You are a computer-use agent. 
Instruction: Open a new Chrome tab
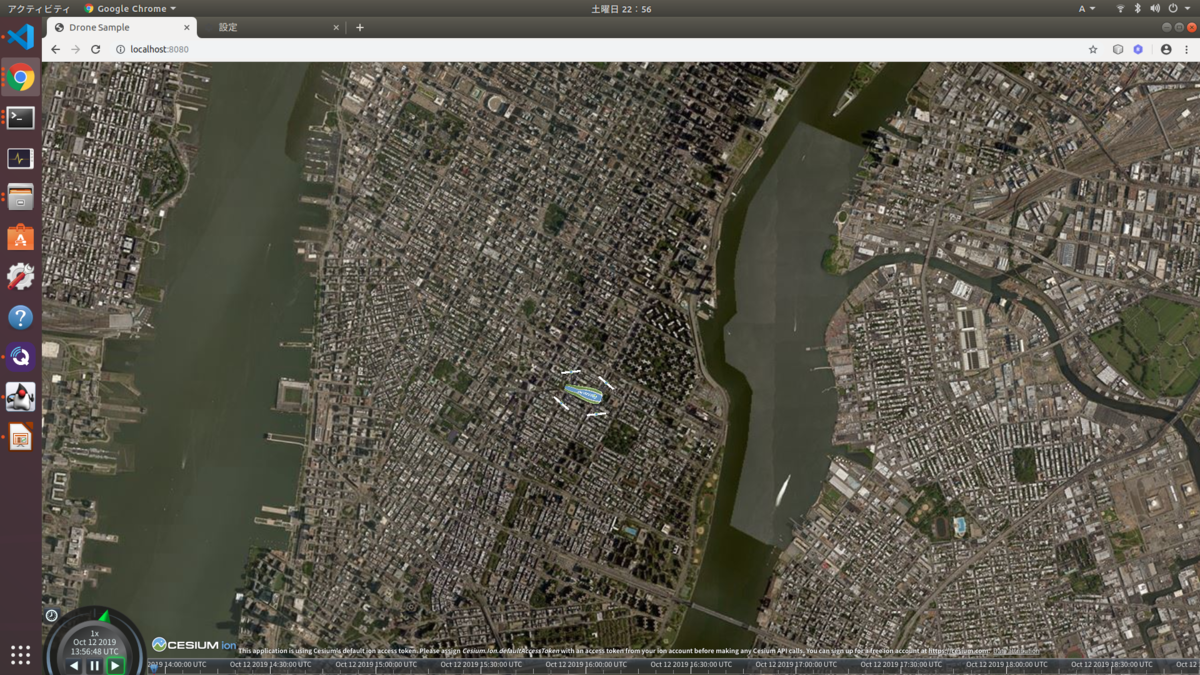coord(360,28)
